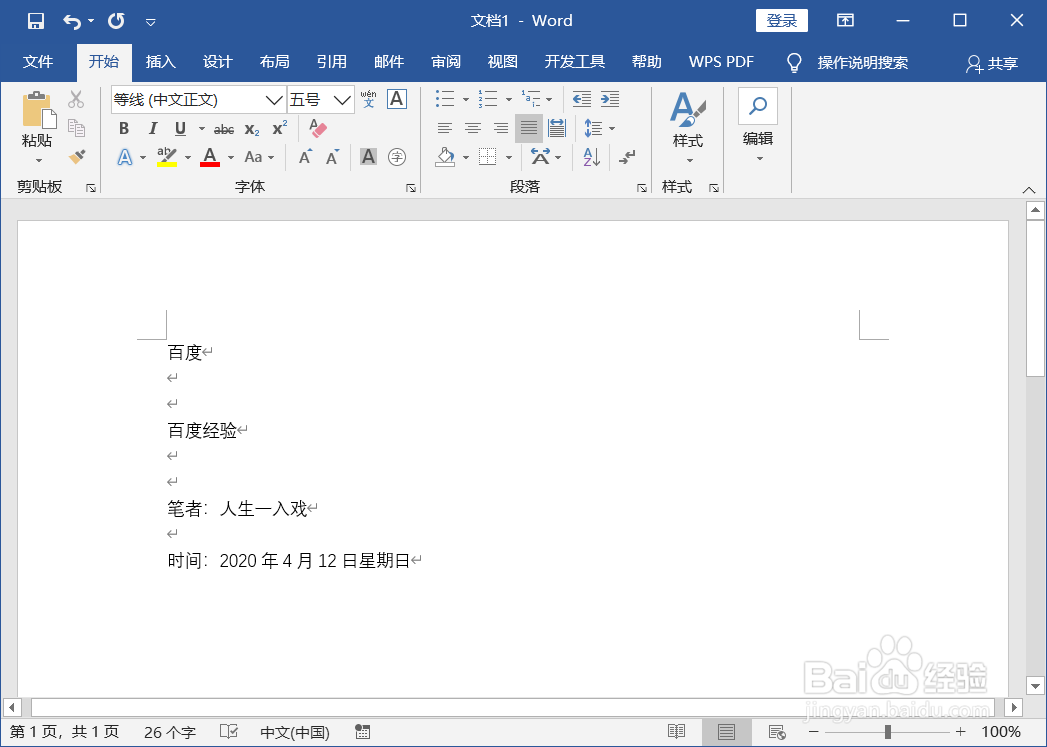Image resolution: width=1047 pixels, height=747 pixels.
Task: Open the font dialog launcher
Action: [x=411, y=188]
